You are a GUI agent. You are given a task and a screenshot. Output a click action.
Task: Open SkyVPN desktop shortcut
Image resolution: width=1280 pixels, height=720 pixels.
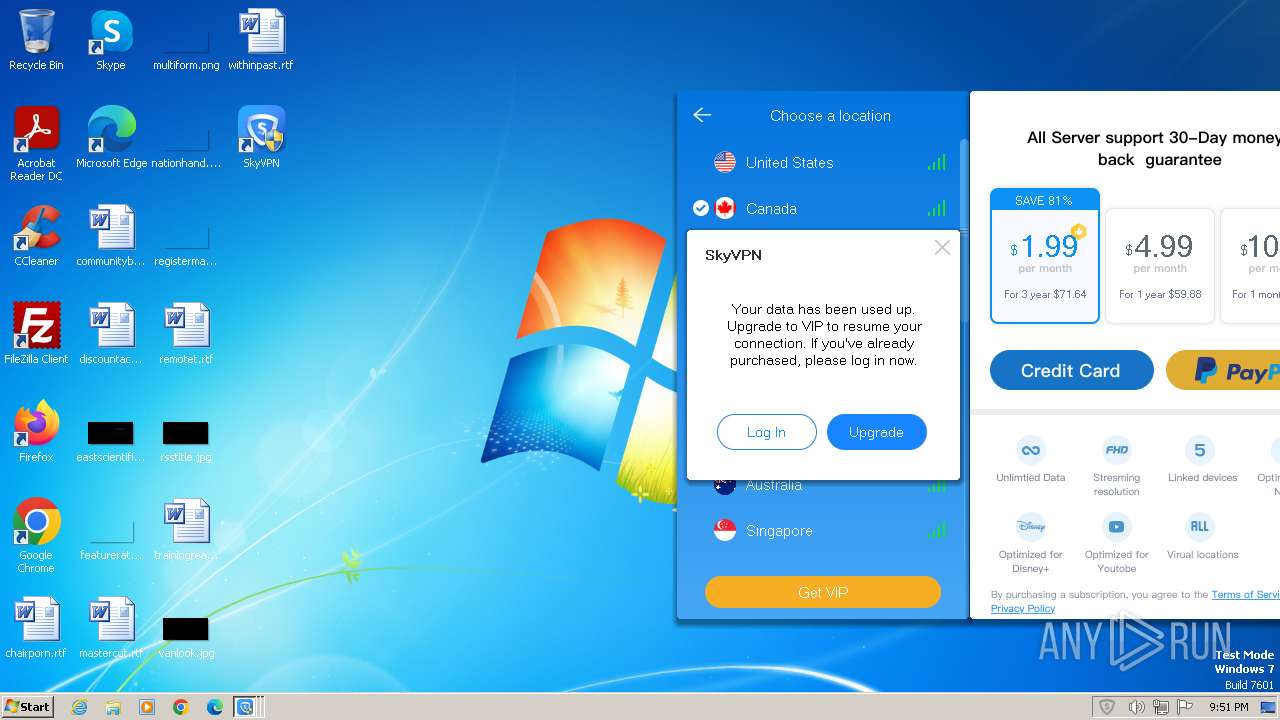click(x=261, y=138)
